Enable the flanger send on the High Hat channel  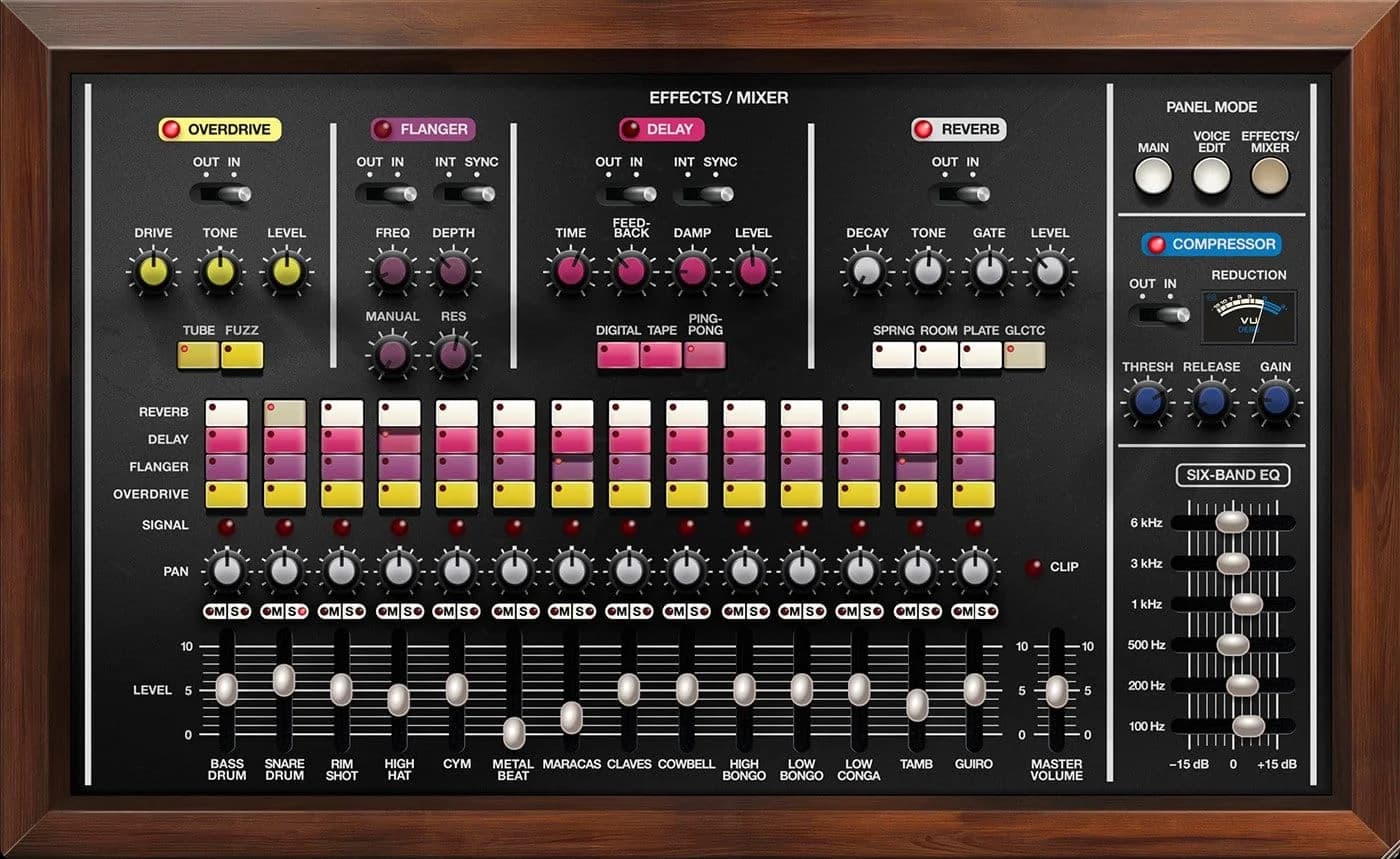pyautogui.click(x=398, y=466)
